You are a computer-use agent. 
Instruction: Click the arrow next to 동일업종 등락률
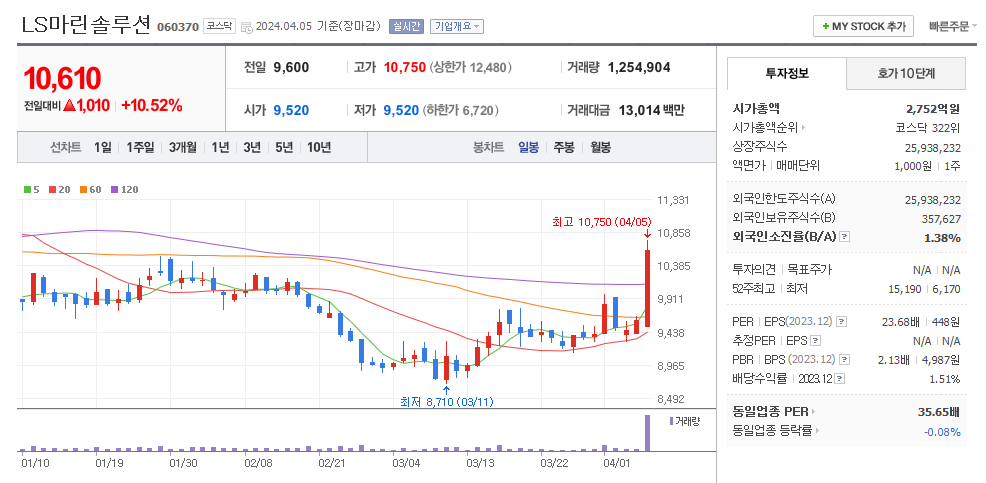(x=818, y=431)
